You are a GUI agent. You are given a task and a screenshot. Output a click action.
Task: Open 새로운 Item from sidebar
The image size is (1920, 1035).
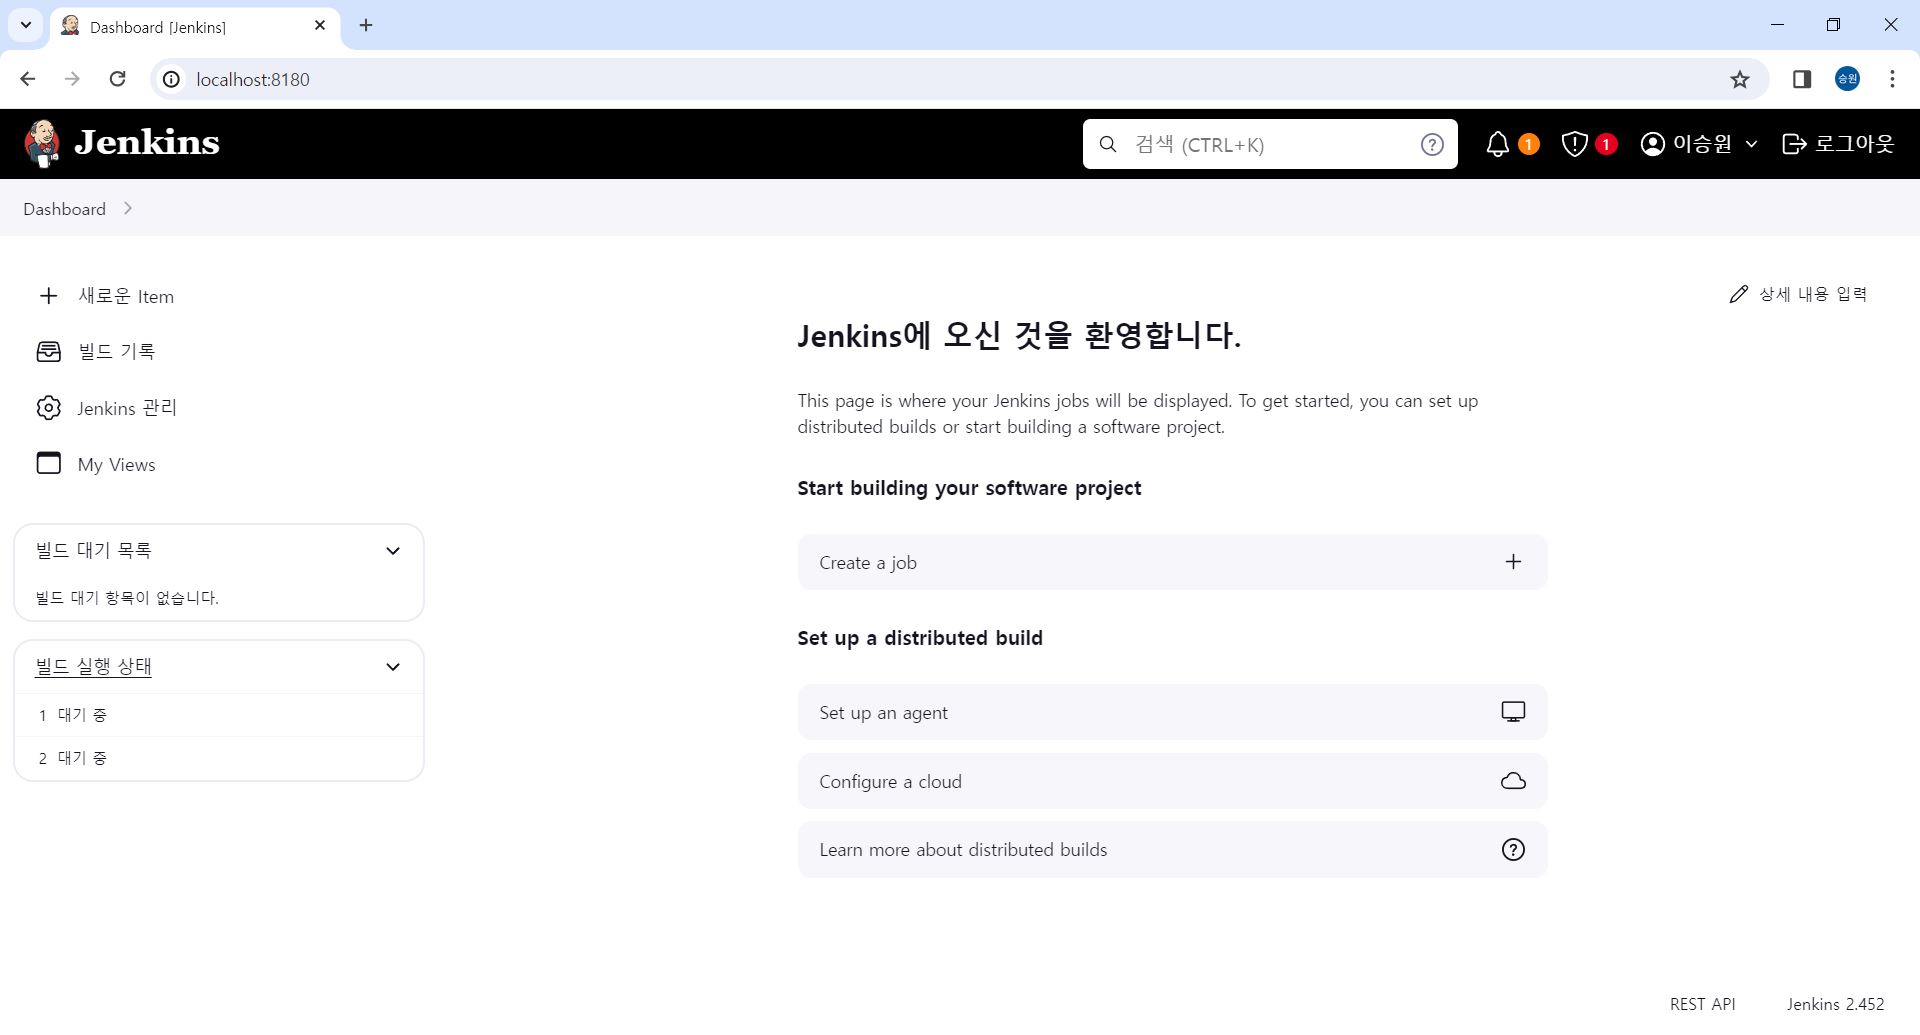(126, 296)
